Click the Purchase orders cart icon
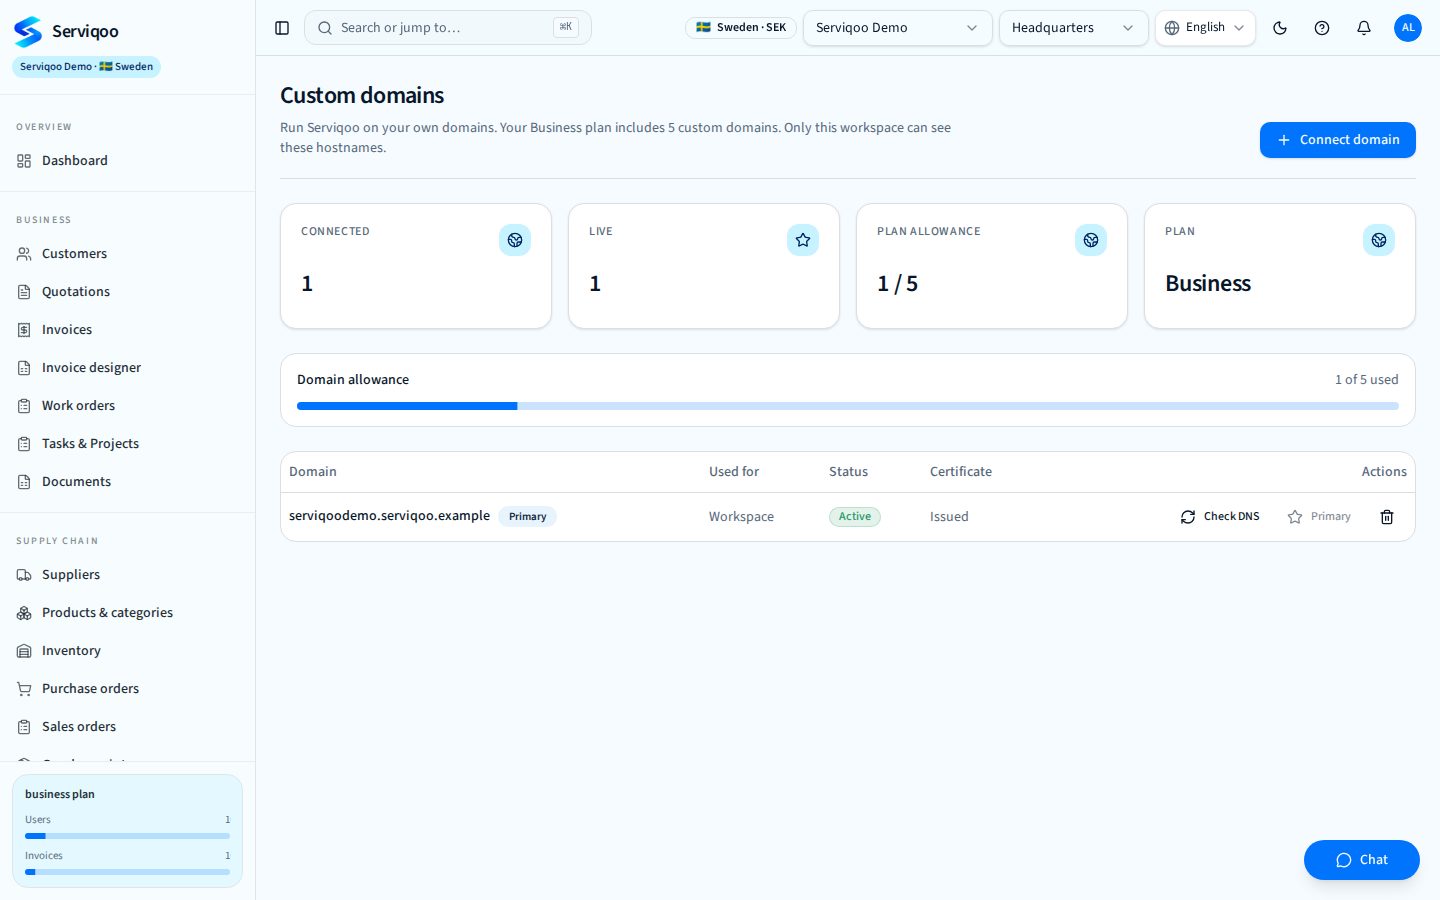The height and width of the screenshot is (900, 1440). point(24,689)
